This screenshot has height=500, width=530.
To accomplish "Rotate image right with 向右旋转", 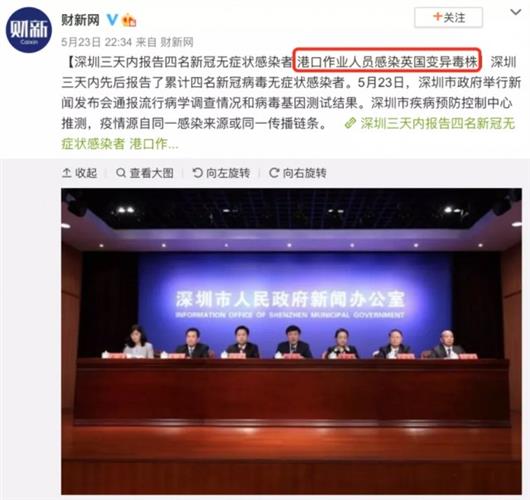I will click(298, 173).
